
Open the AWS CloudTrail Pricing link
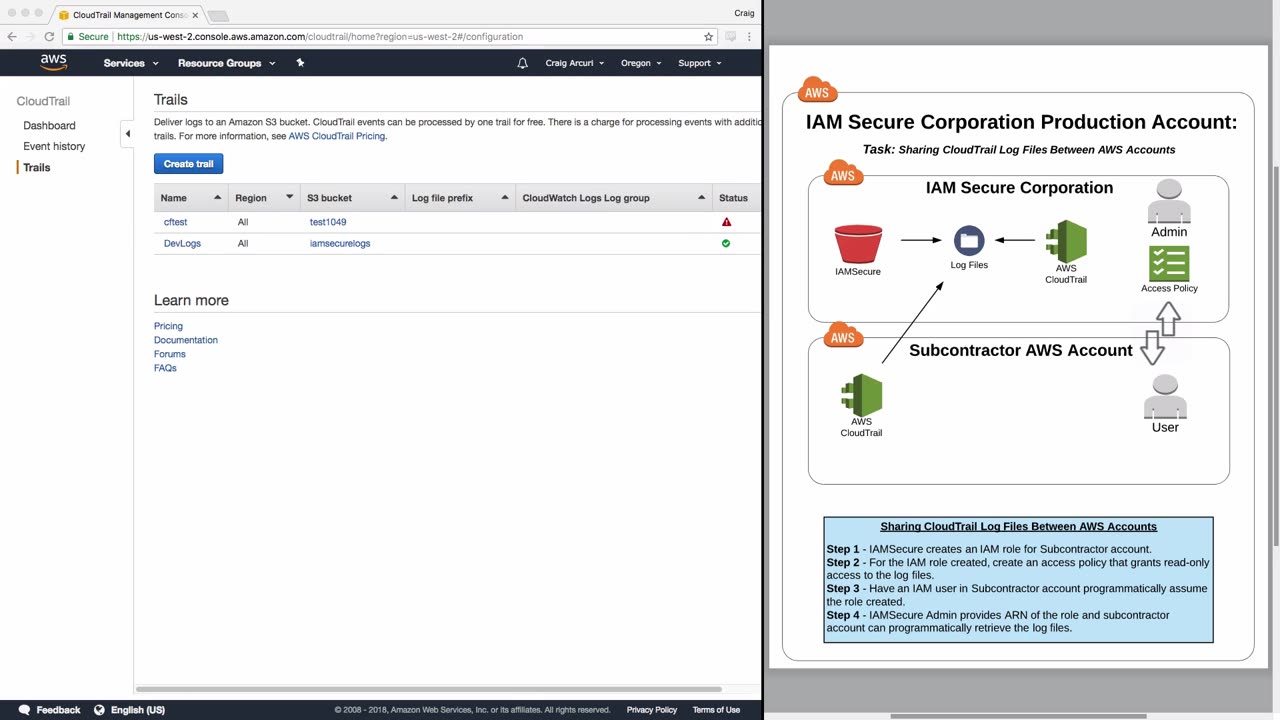[x=336, y=136]
